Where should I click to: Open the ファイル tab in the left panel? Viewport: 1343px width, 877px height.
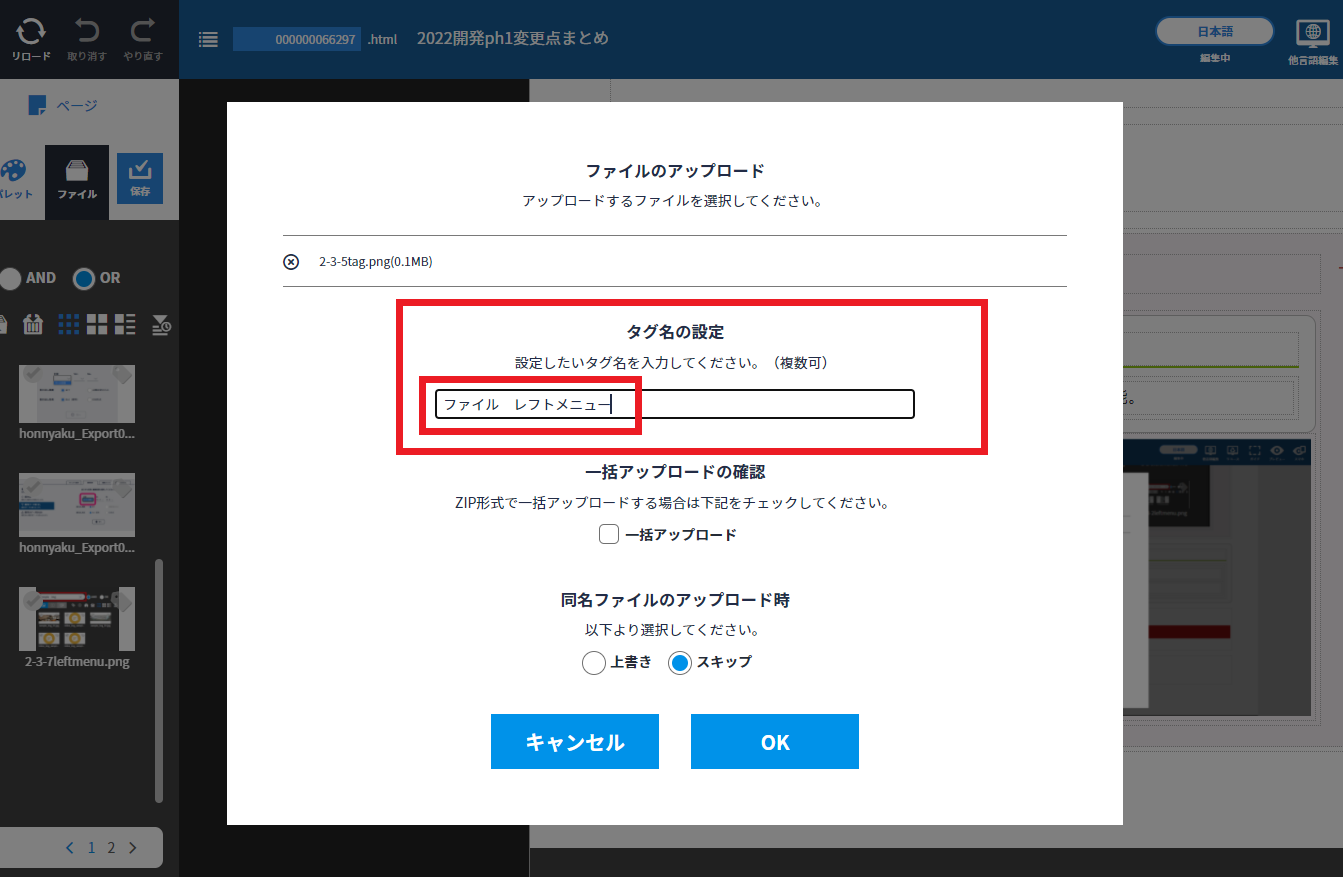tap(77, 181)
